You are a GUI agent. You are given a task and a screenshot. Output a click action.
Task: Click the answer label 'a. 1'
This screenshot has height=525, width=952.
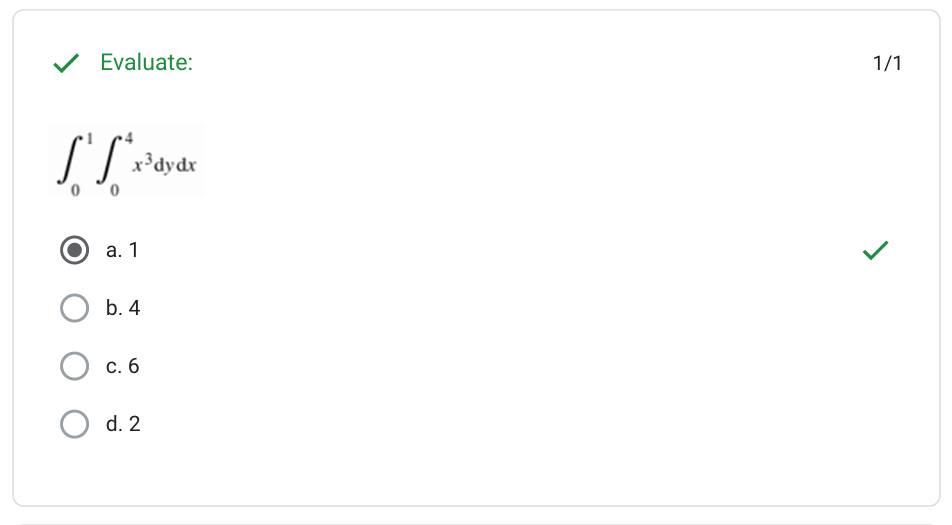click(x=122, y=250)
